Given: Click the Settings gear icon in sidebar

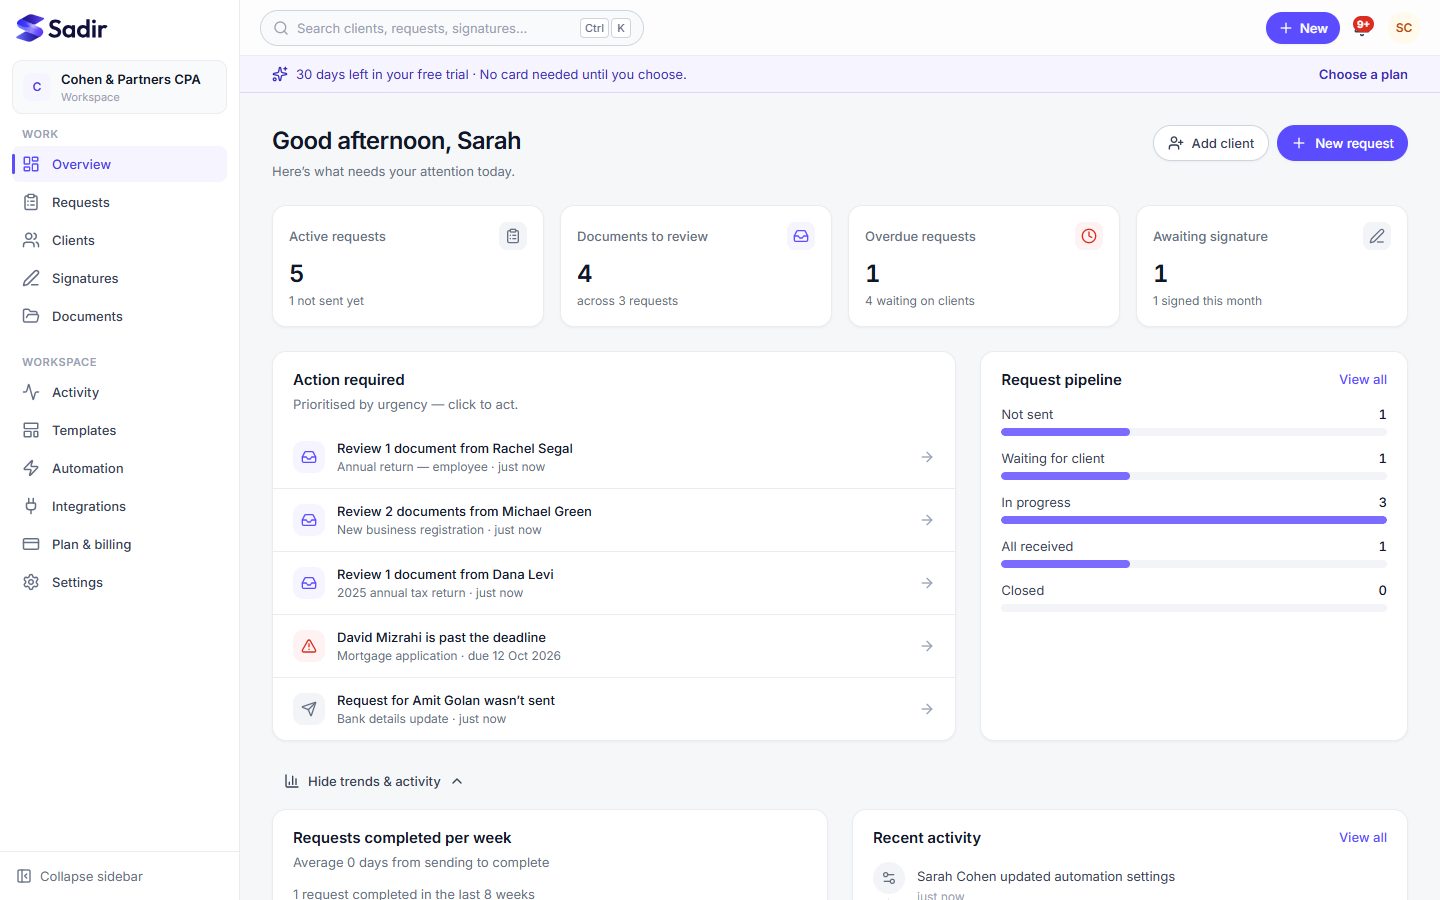Looking at the screenshot, I should click(x=31, y=582).
